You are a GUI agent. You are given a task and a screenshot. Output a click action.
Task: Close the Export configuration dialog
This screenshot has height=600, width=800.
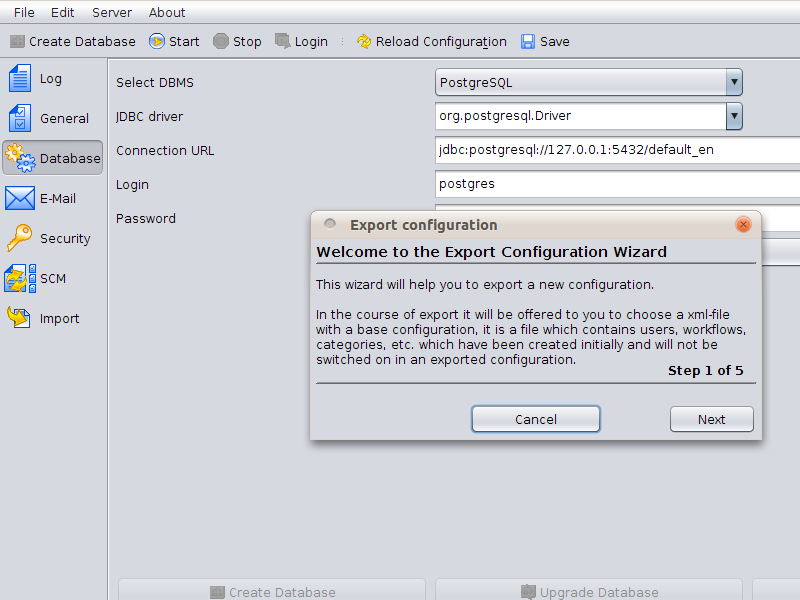743,224
